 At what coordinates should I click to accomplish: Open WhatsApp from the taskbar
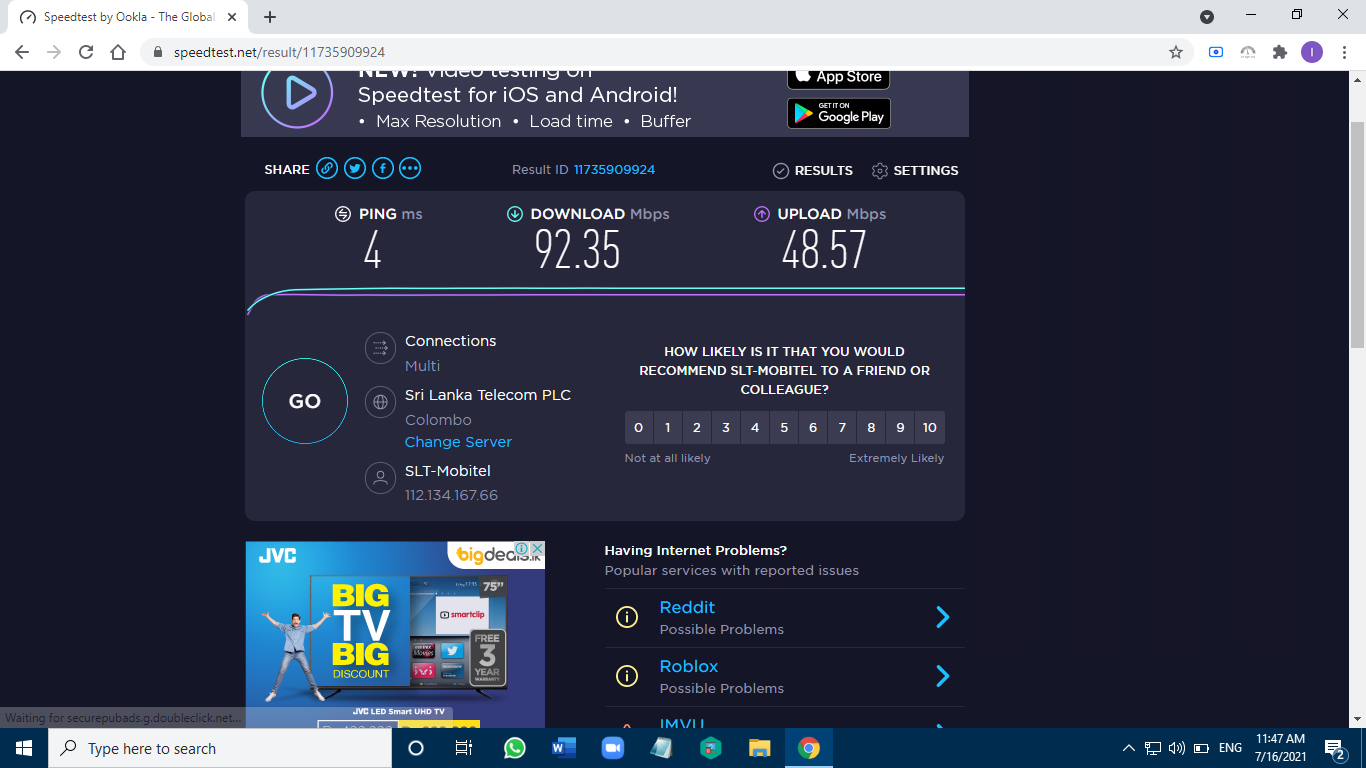pos(514,748)
